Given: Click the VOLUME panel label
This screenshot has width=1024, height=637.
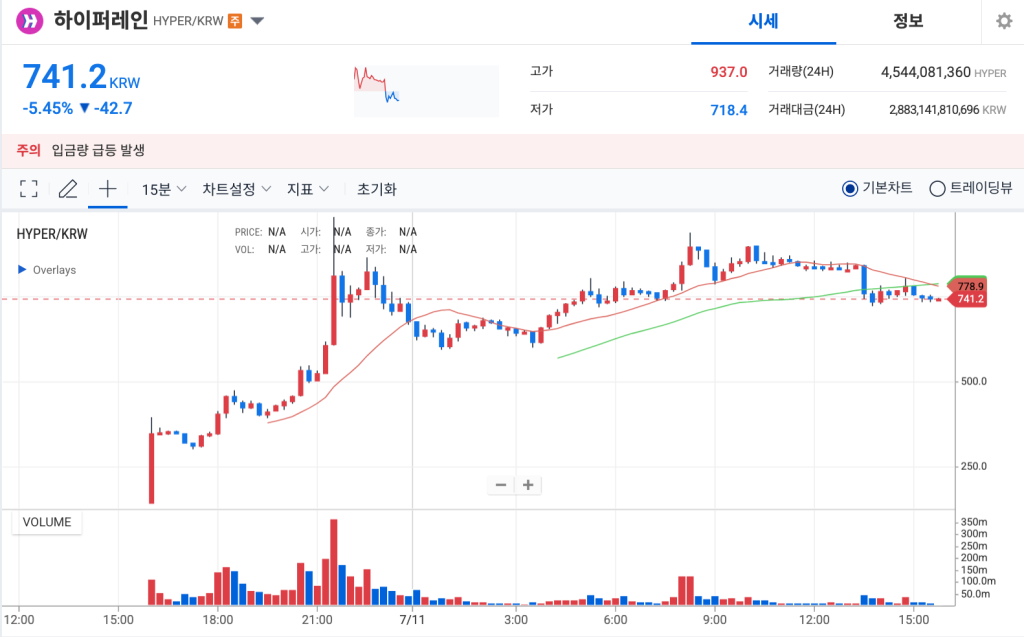Looking at the screenshot, I should tap(47, 522).
